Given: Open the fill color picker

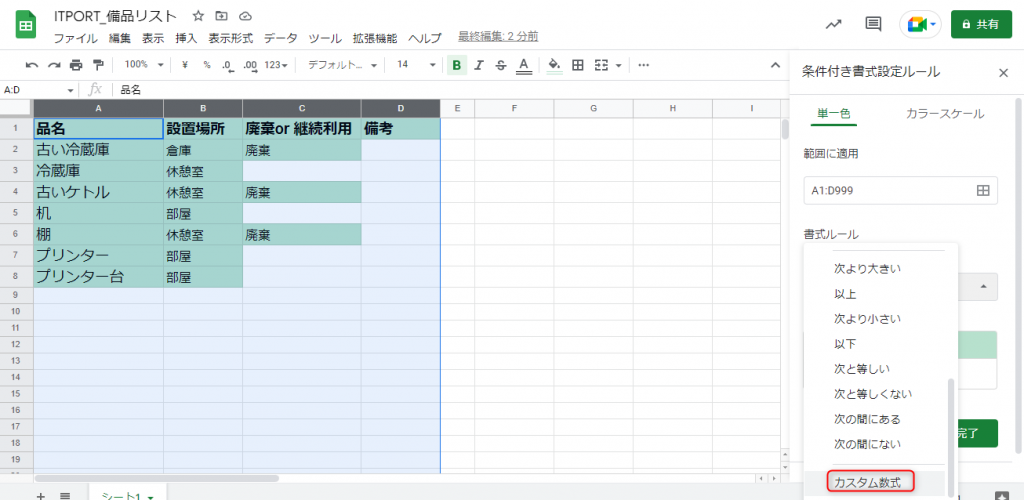Looking at the screenshot, I should [554, 65].
